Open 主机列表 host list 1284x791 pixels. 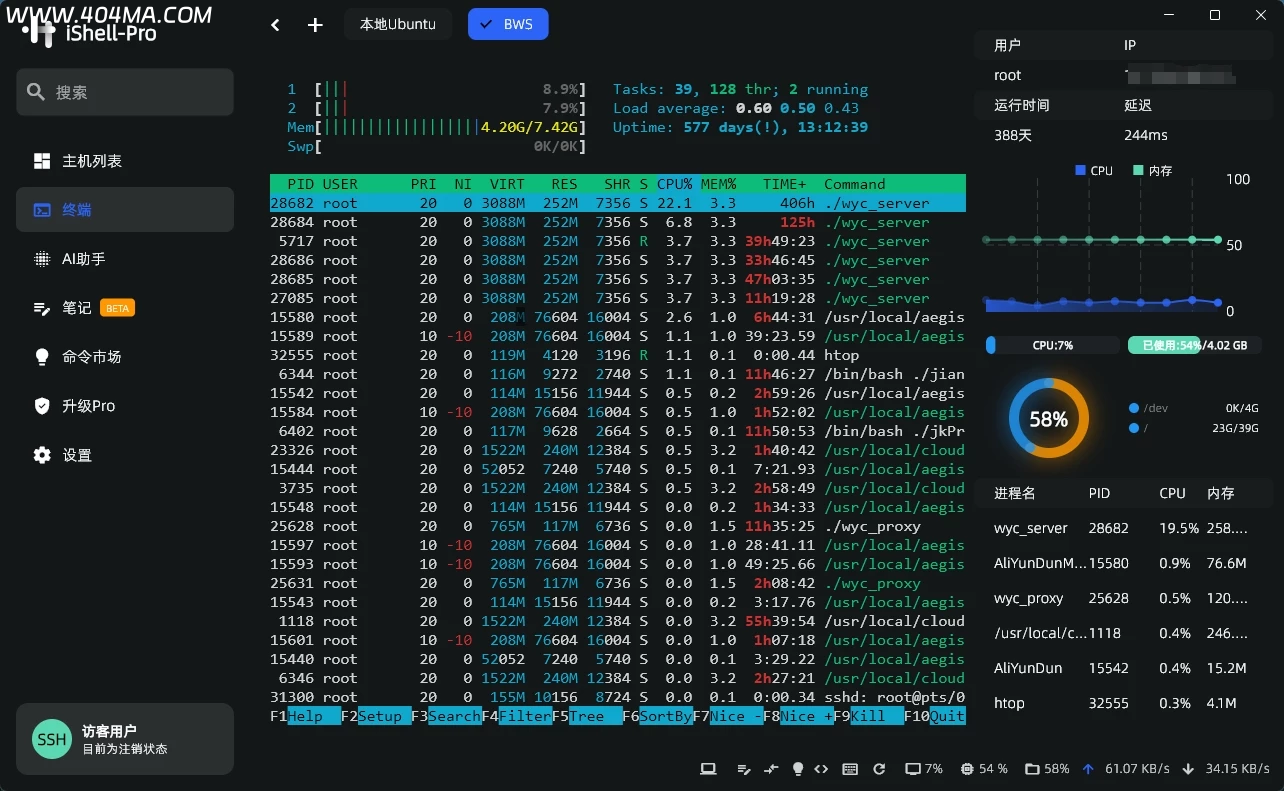pyautogui.click(x=125, y=161)
